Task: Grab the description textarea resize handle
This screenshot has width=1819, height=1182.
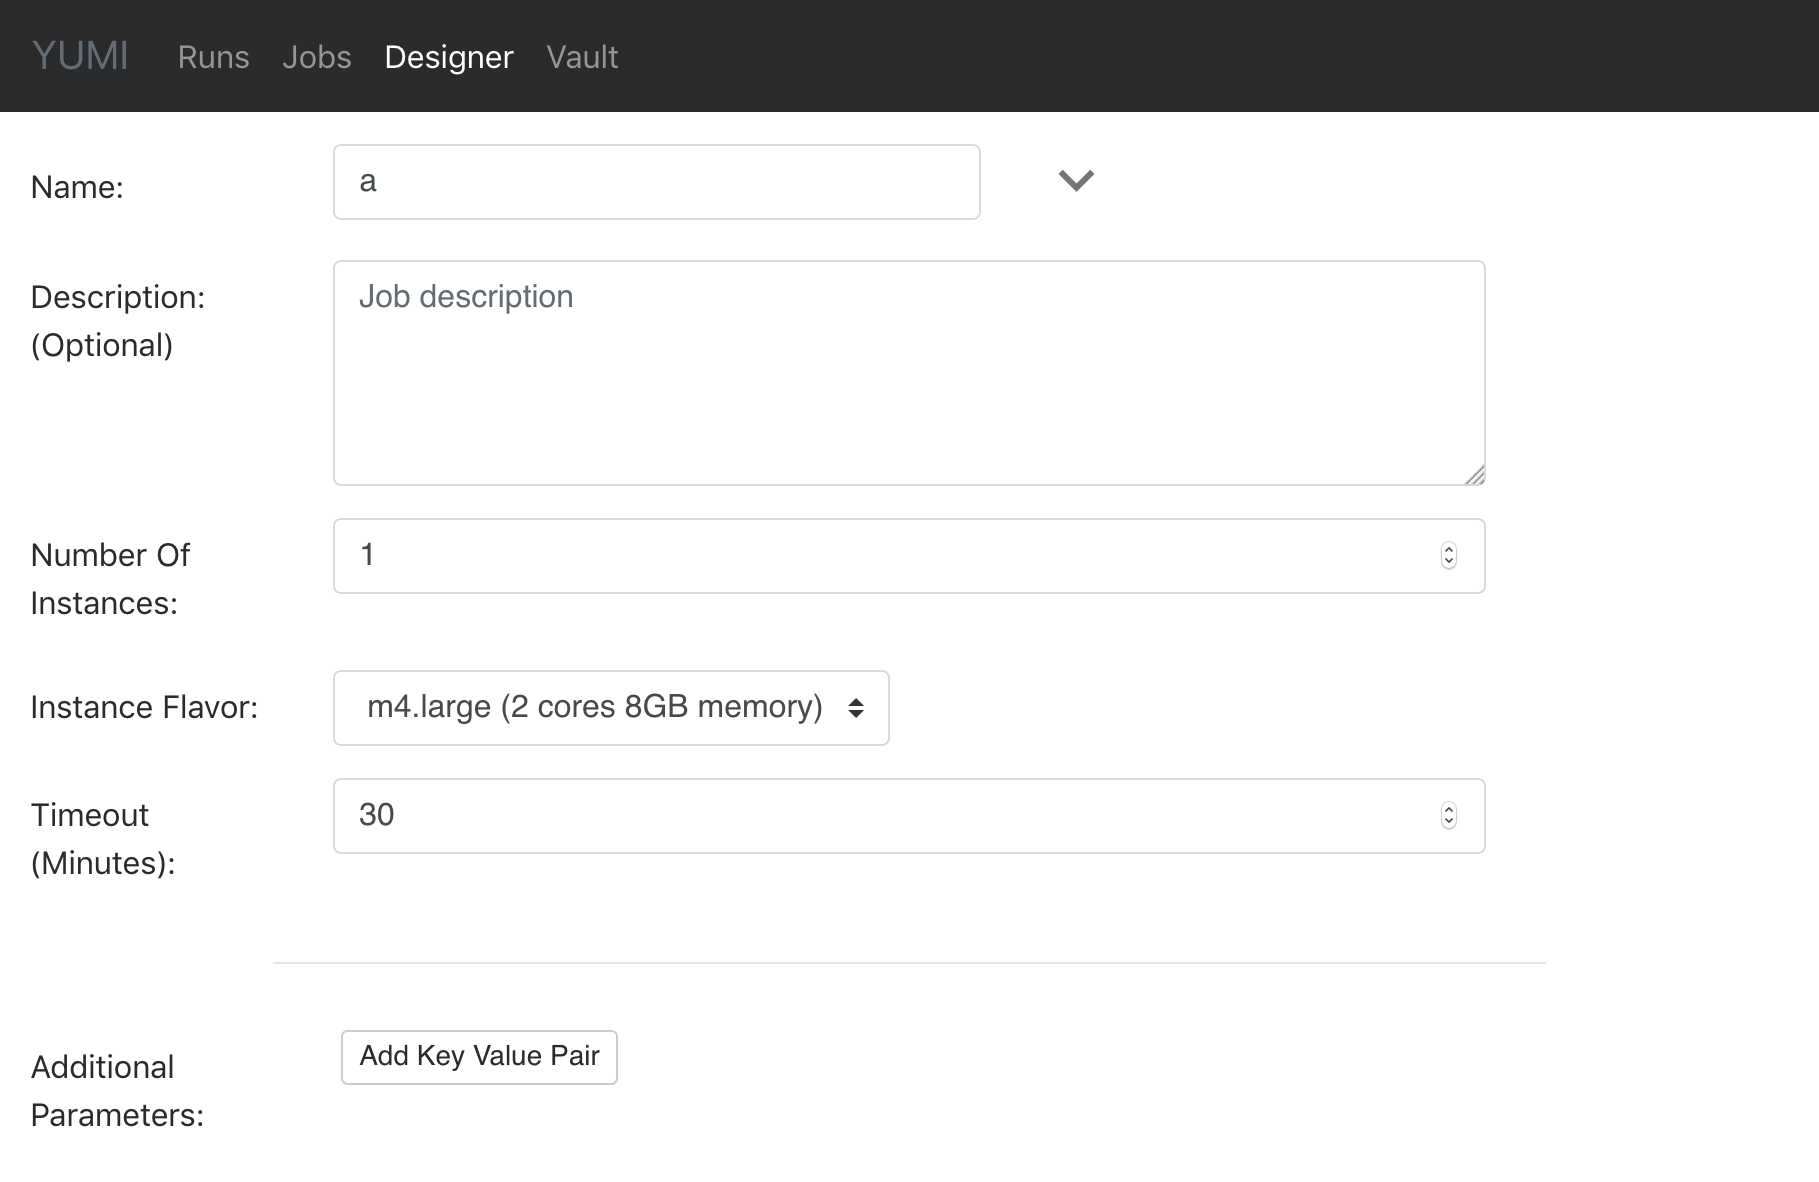Action: pyautogui.click(x=1474, y=475)
